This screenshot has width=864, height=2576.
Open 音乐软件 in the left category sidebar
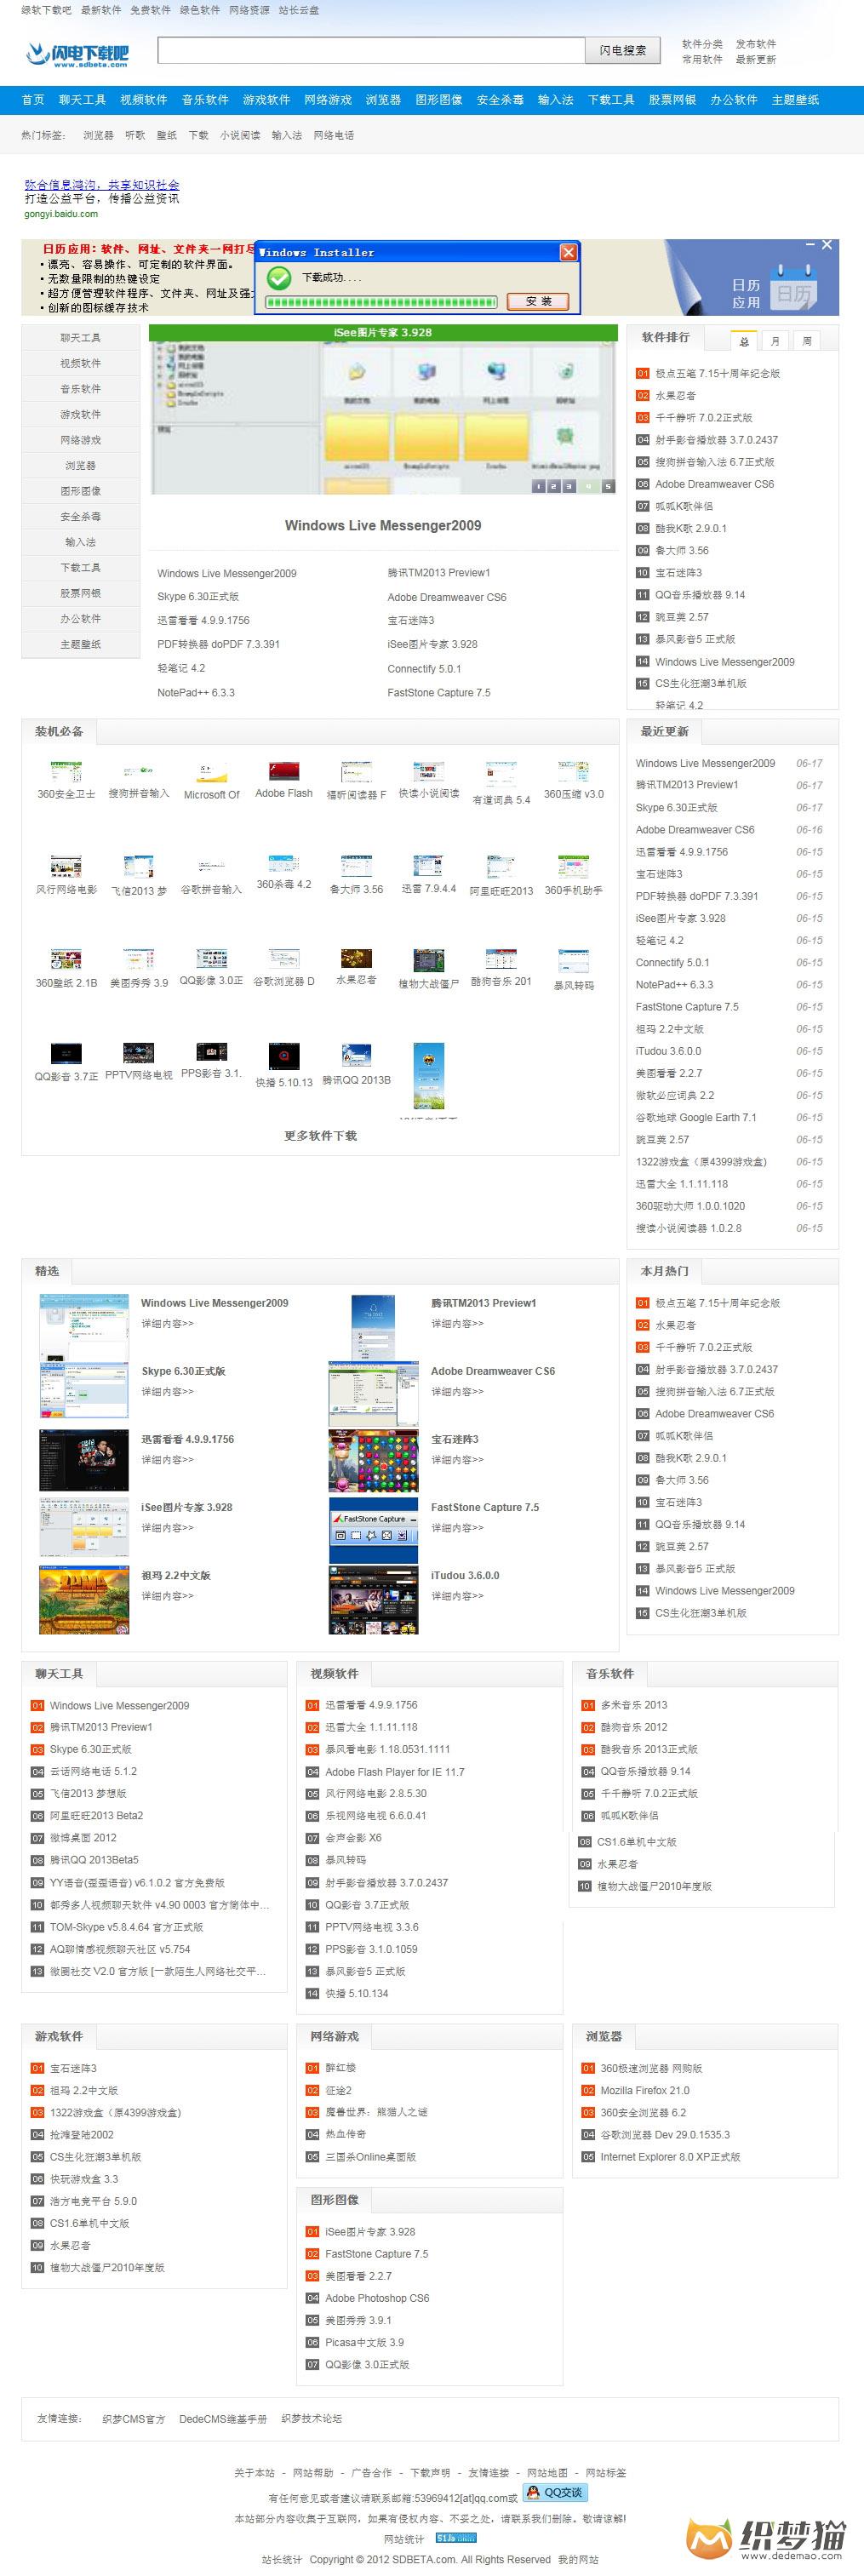pyautogui.click(x=81, y=389)
